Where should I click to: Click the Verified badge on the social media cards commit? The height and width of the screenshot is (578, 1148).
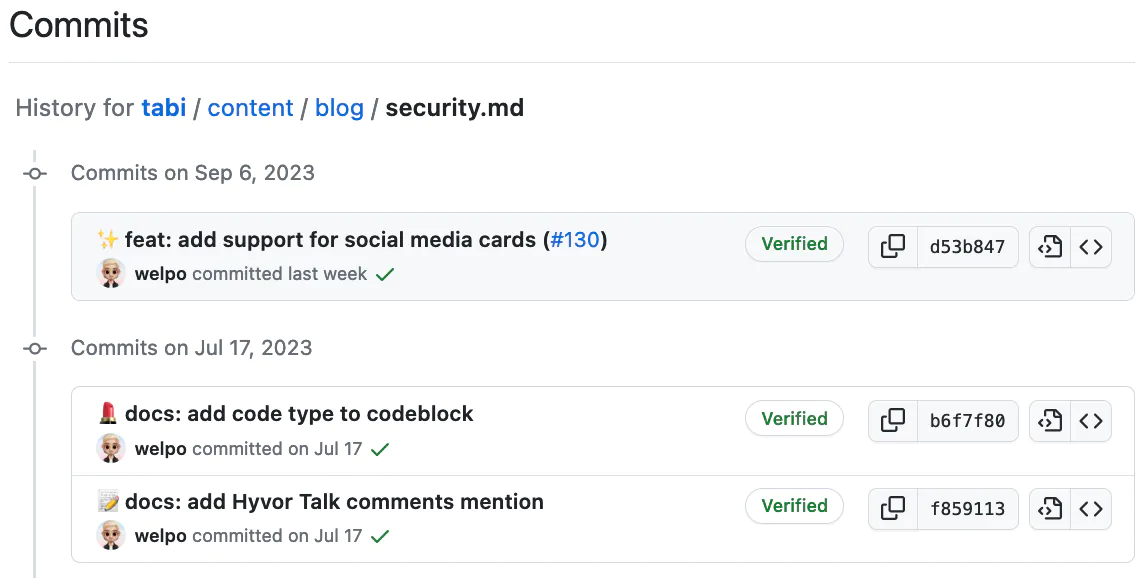point(794,243)
